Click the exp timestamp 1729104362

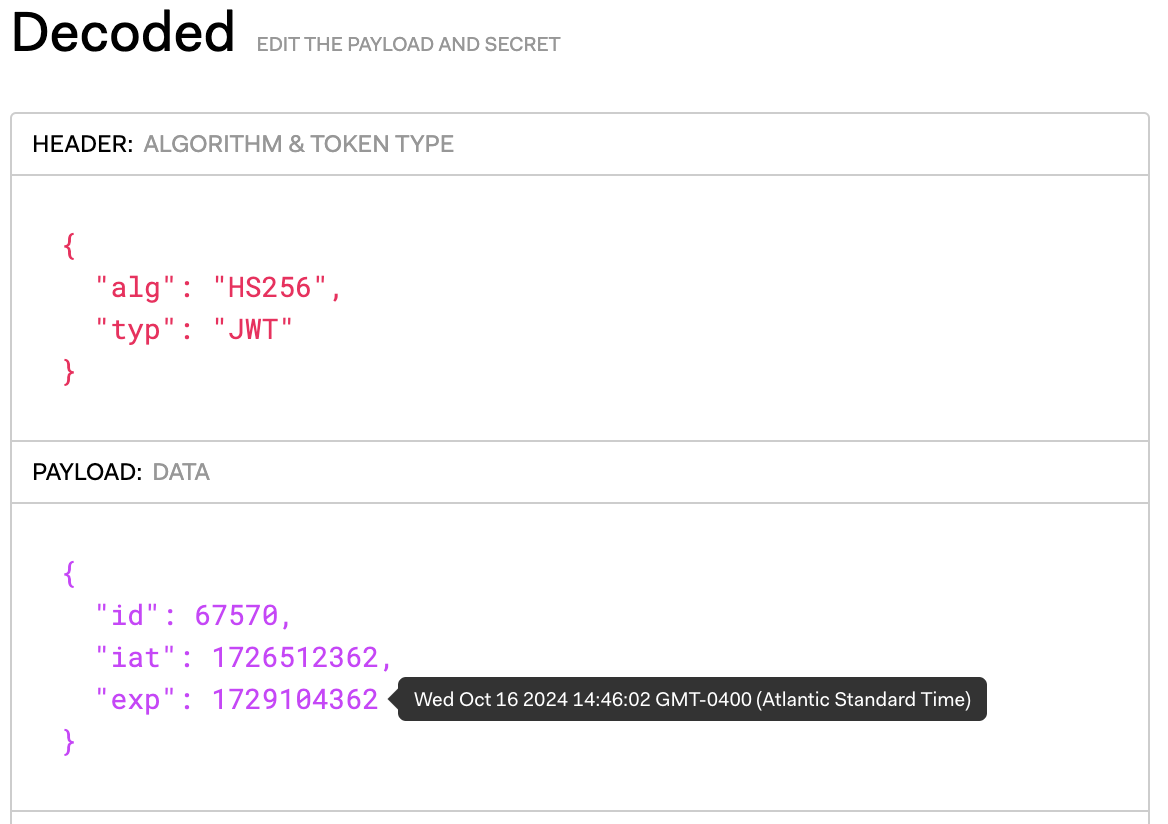point(294,699)
